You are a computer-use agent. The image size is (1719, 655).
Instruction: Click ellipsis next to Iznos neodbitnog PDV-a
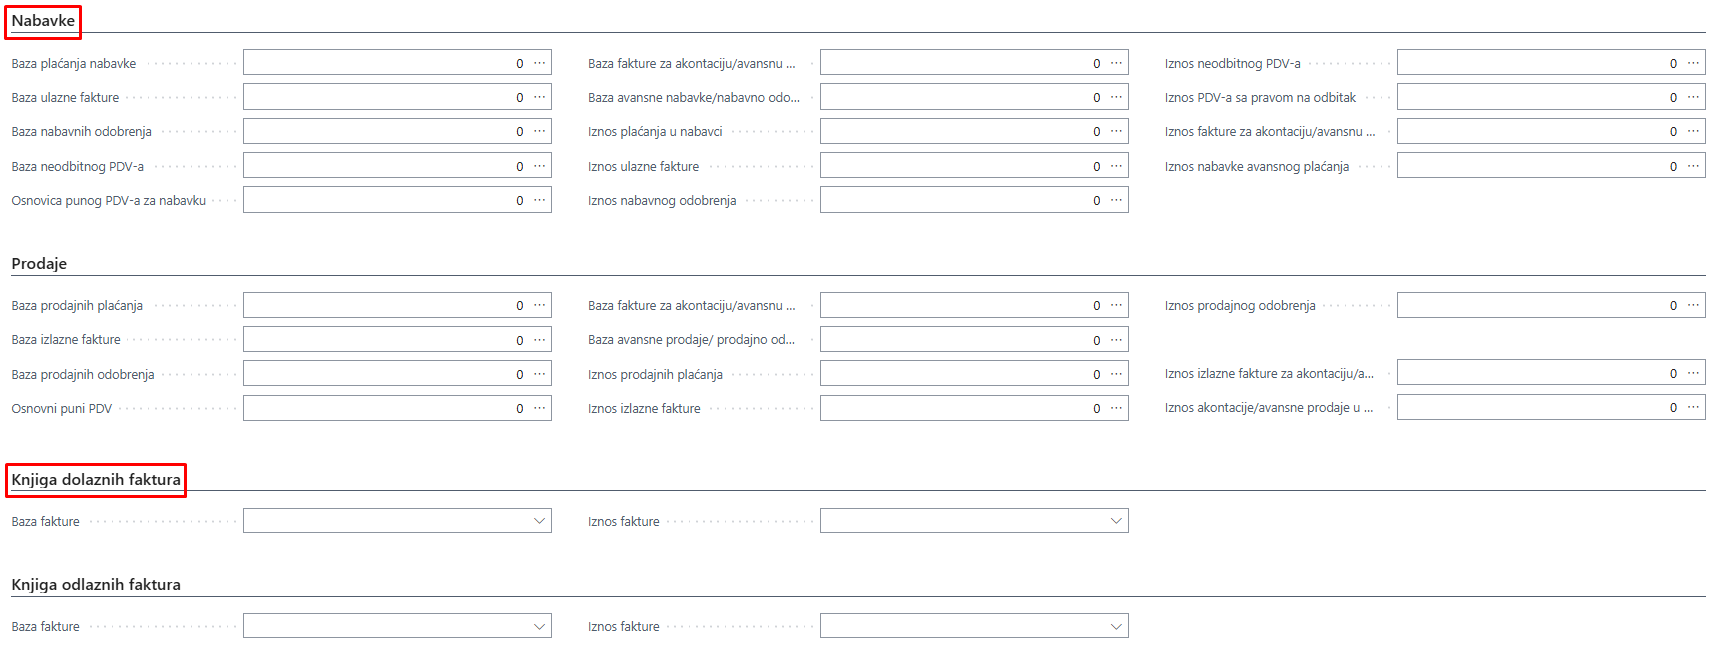(x=1692, y=63)
